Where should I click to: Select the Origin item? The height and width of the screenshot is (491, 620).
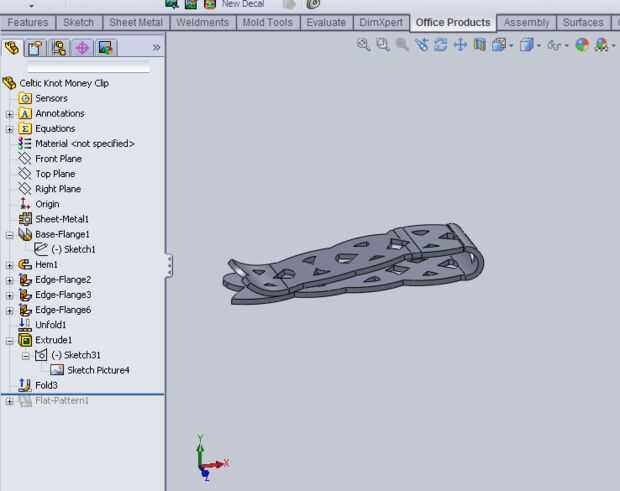click(47, 204)
